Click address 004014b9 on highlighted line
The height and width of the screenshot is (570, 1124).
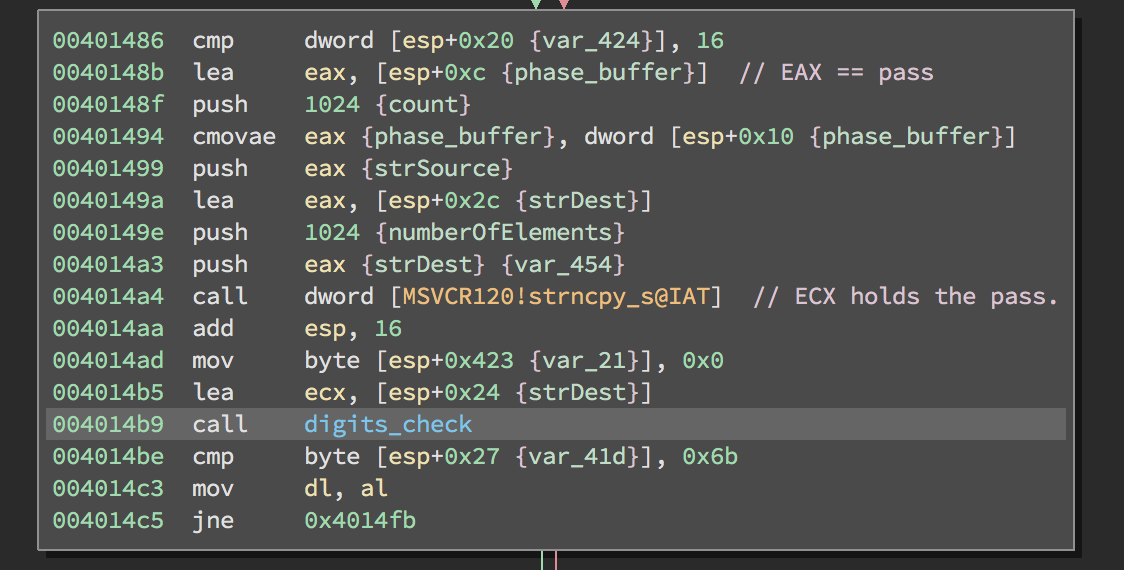coord(108,424)
